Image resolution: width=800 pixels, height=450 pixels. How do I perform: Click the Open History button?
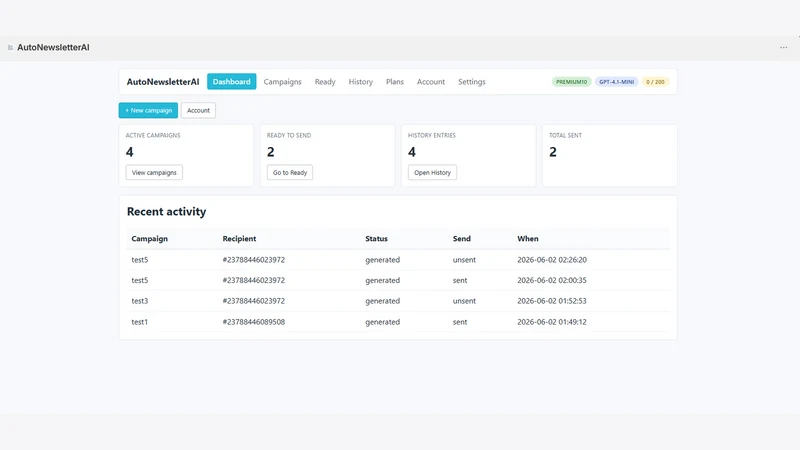coord(432,172)
